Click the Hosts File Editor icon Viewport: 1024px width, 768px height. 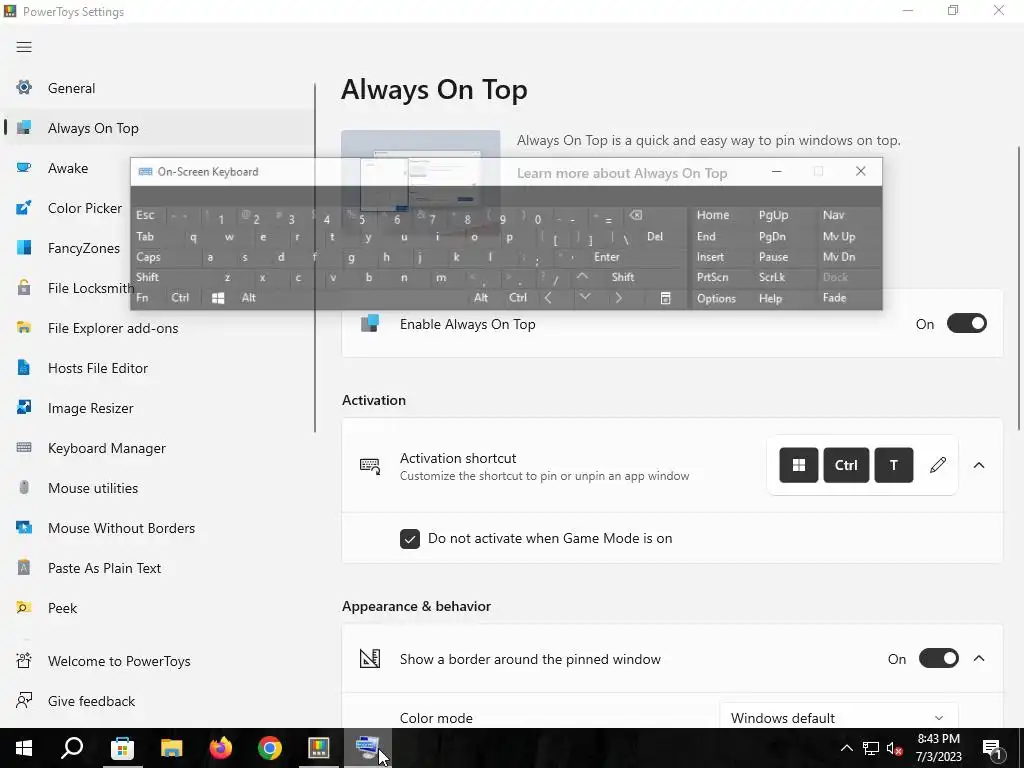click(24, 368)
